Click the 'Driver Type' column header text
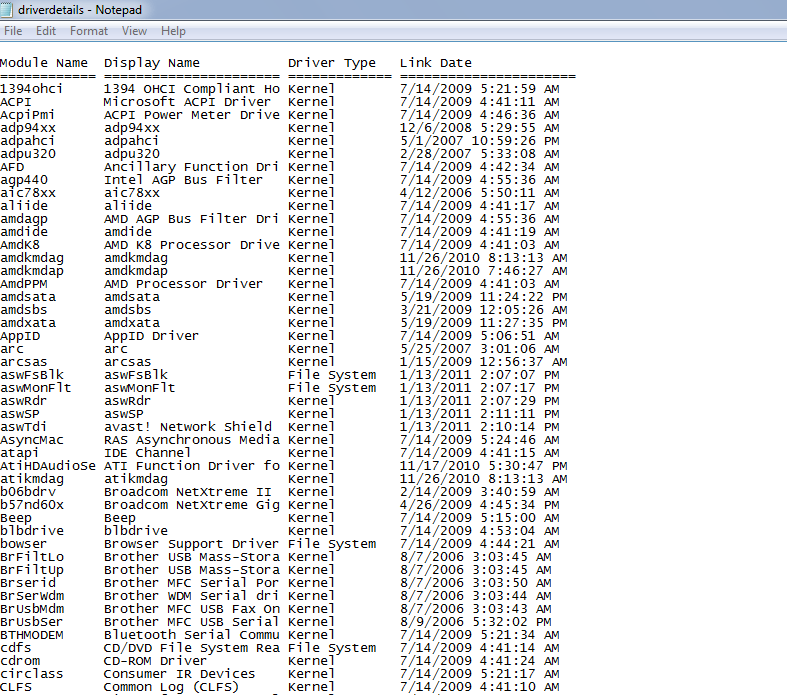Screen dimensions: 787x695 pyautogui.click(x=332, y=63)
